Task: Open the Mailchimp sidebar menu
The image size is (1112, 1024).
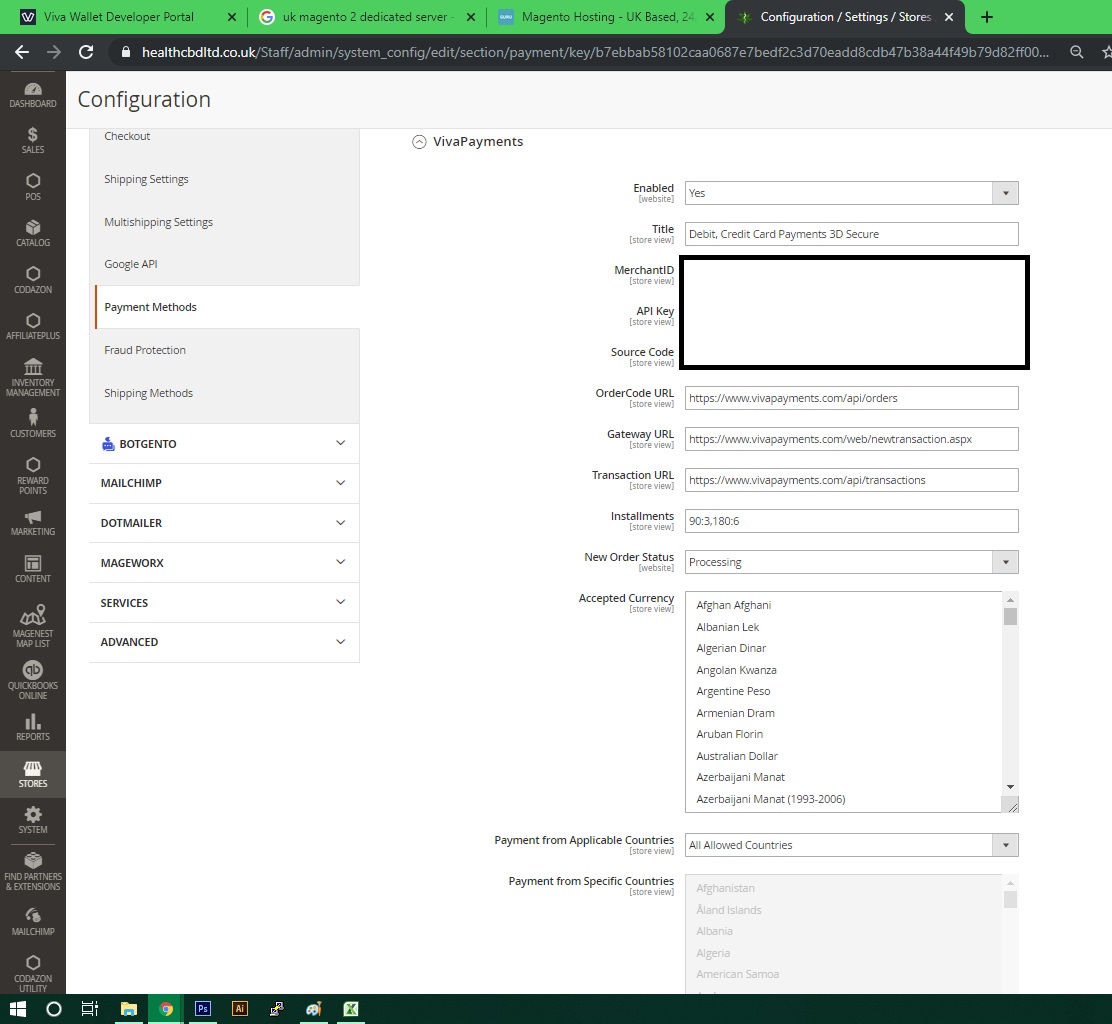Action: (33, 922)
